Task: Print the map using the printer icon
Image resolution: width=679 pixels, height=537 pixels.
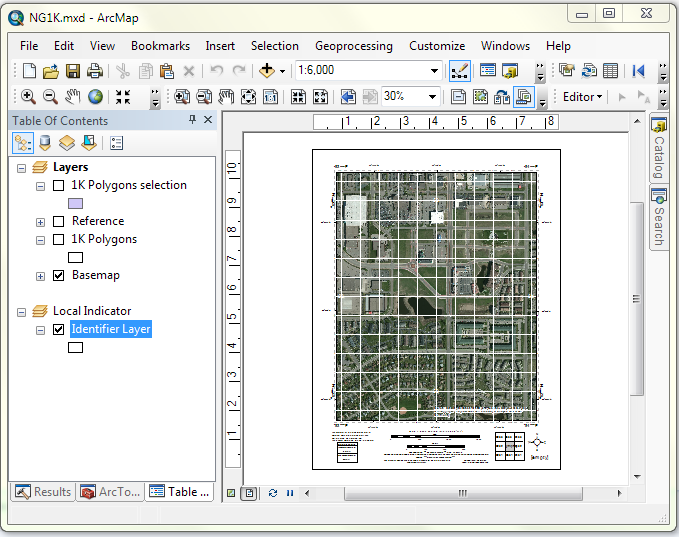Action: pyautogui.click(x=95, y=71)
